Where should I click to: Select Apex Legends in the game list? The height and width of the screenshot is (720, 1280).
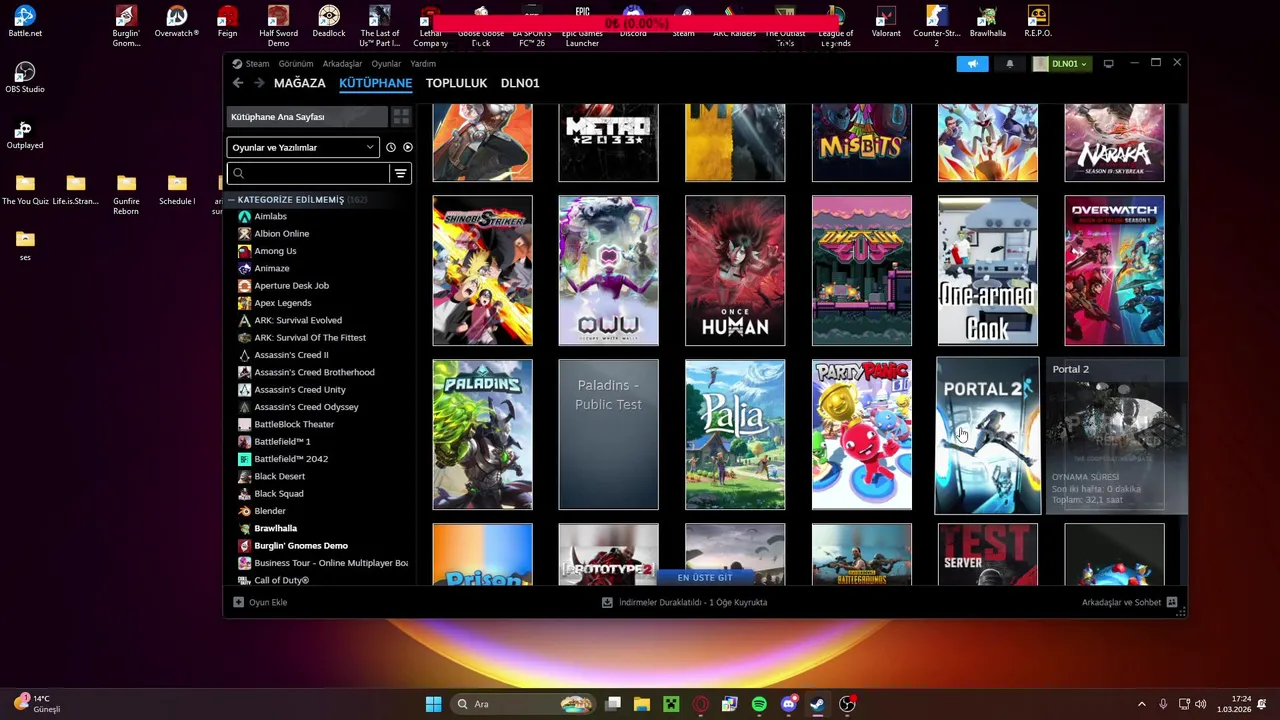(282, 303)
